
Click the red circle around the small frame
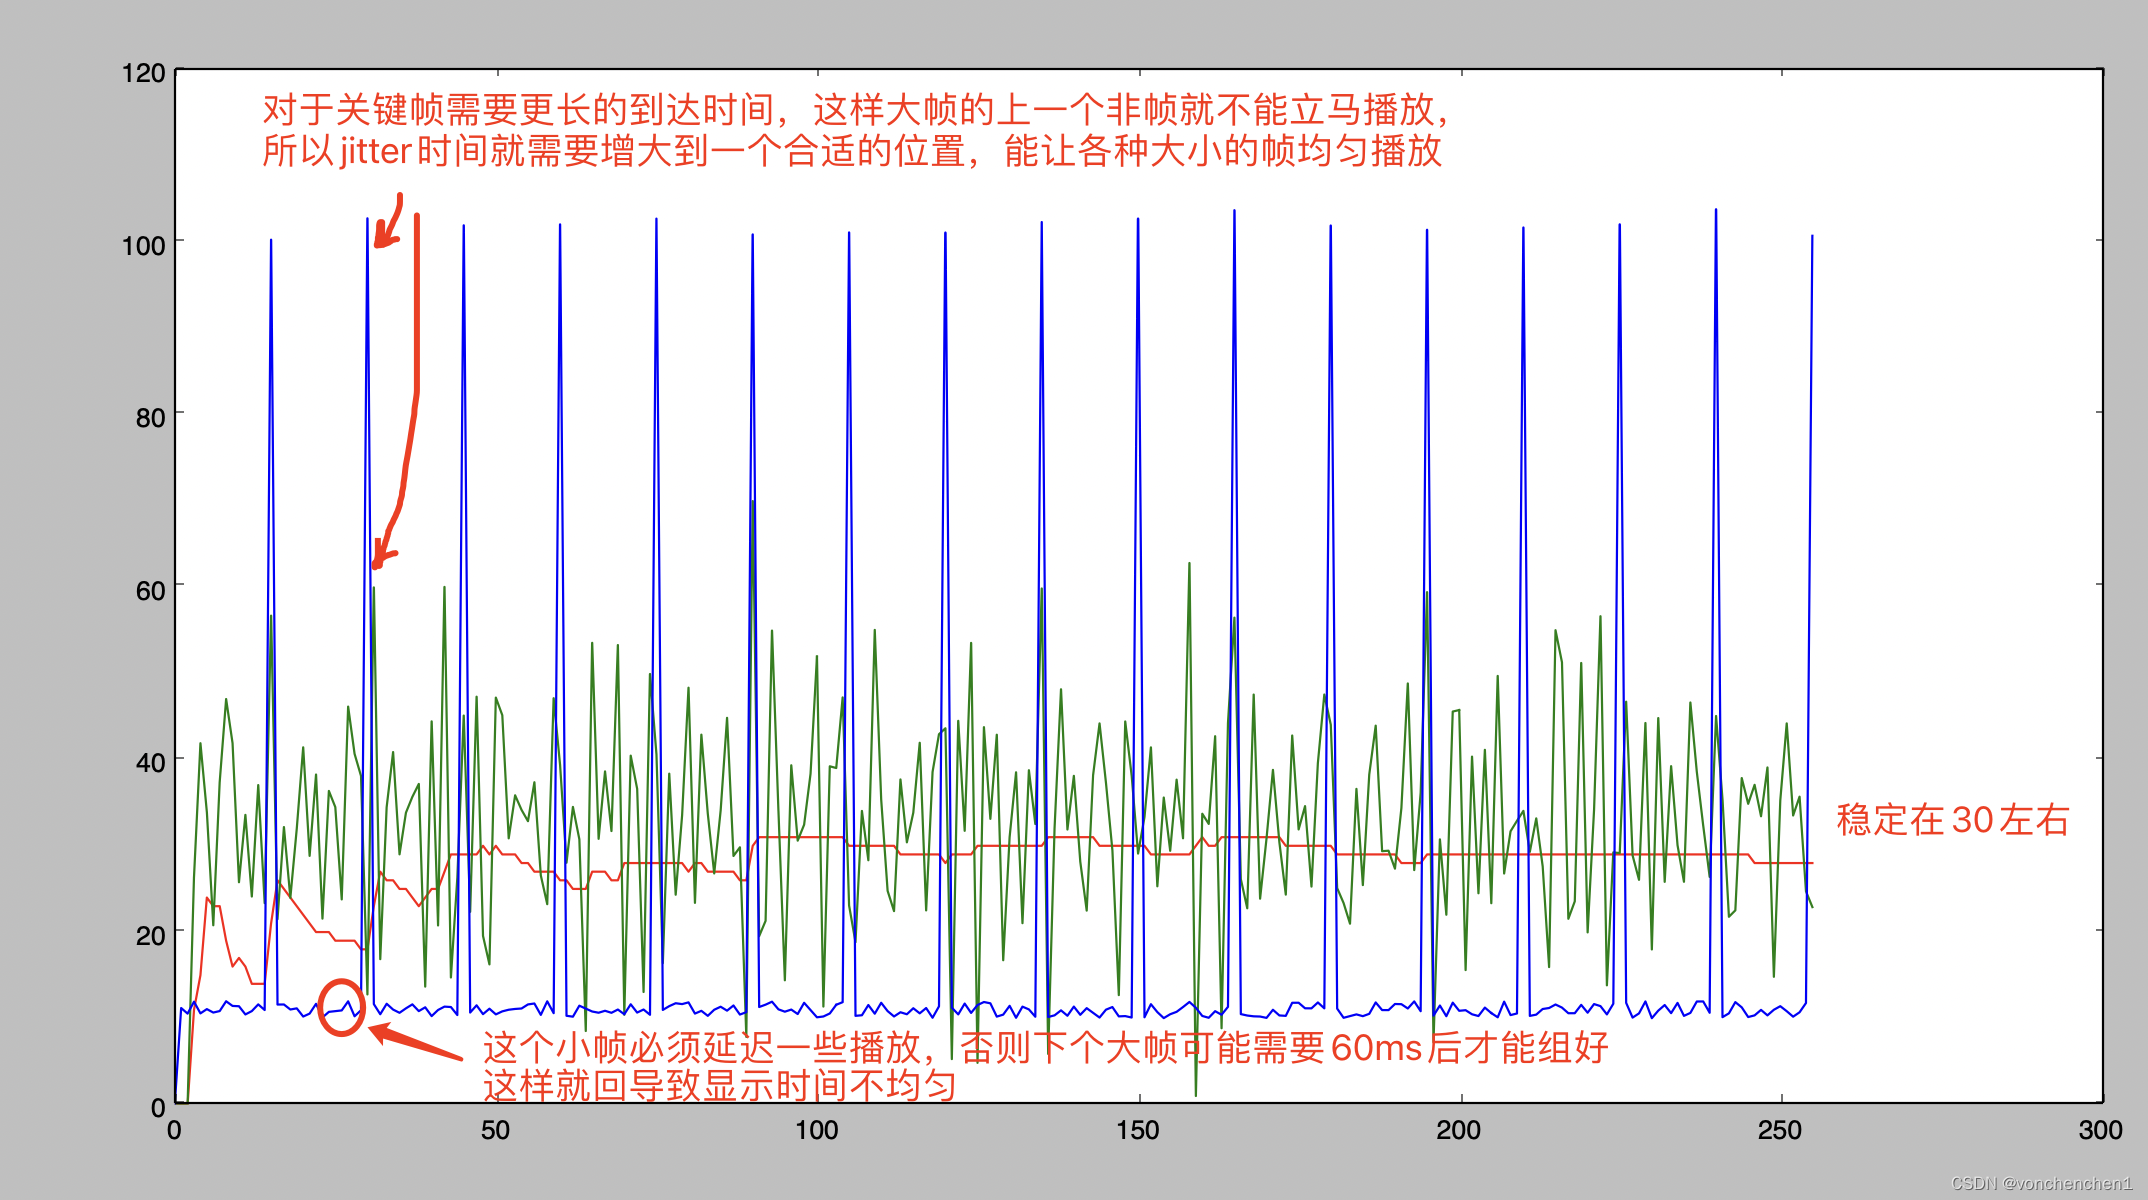coord(341,1008)
